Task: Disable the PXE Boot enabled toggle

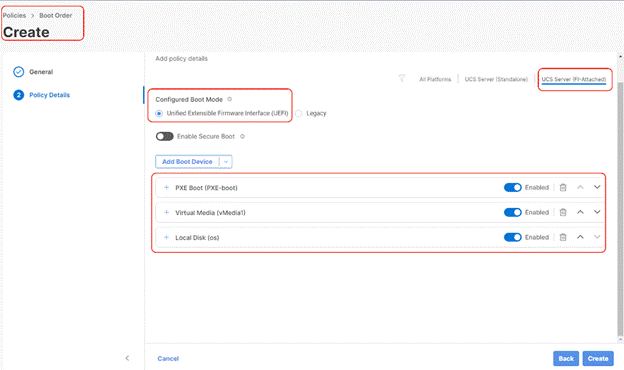Action: [513, 187]
